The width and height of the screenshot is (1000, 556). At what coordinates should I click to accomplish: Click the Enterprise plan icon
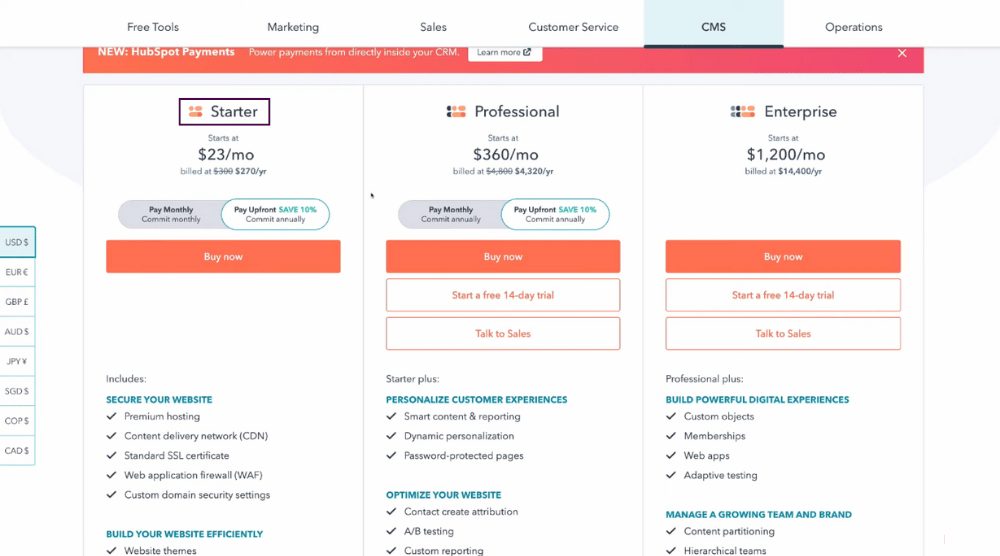click(x=742, y=112)
